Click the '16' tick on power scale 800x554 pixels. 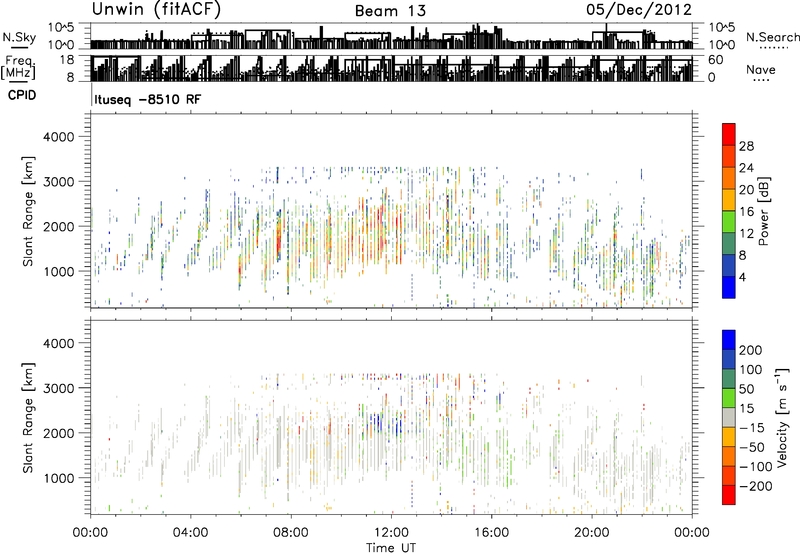pos(746,212)
